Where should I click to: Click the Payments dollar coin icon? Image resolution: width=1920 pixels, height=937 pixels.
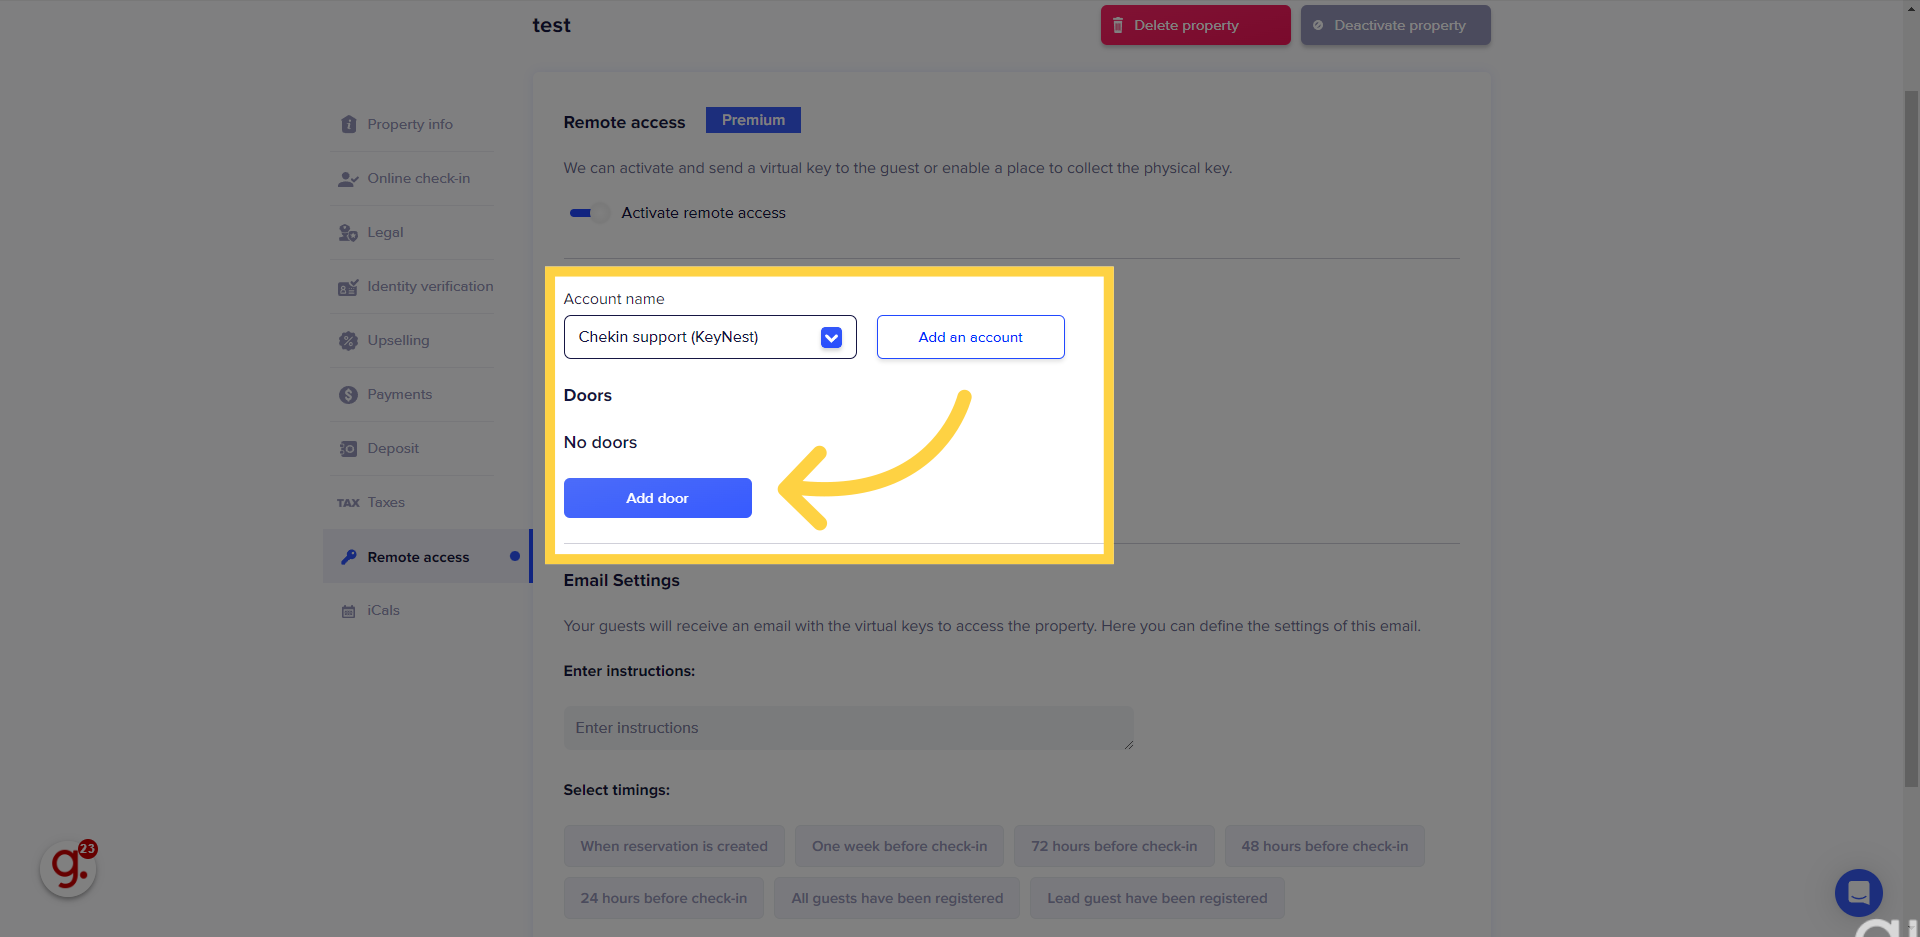348,395
